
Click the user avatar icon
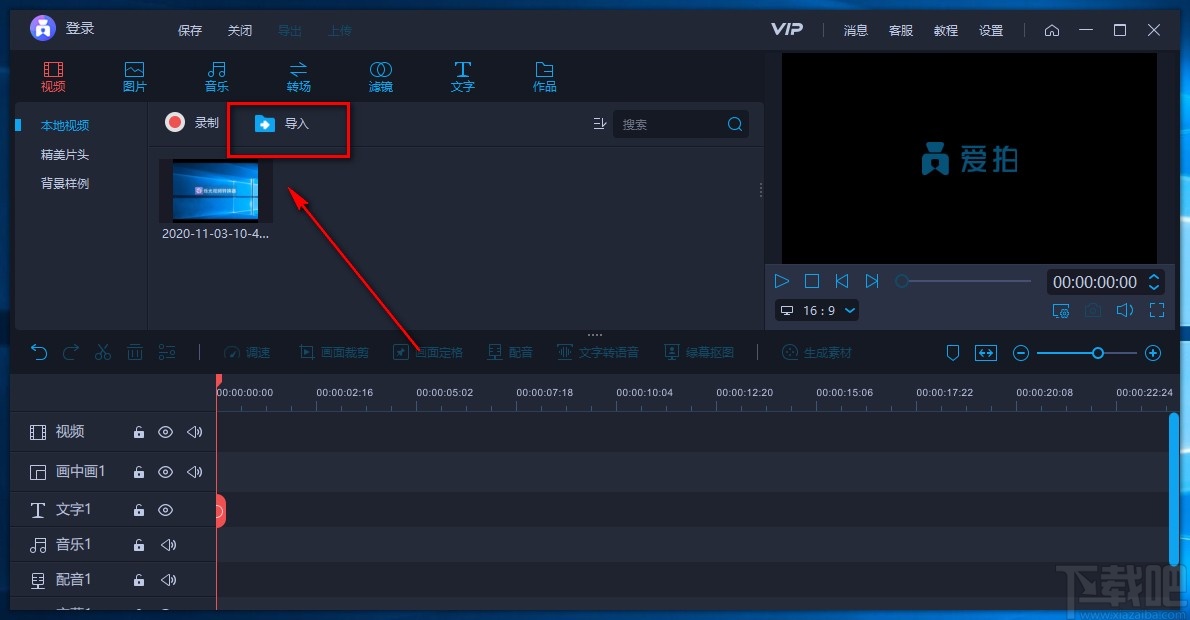click(42, 28)
